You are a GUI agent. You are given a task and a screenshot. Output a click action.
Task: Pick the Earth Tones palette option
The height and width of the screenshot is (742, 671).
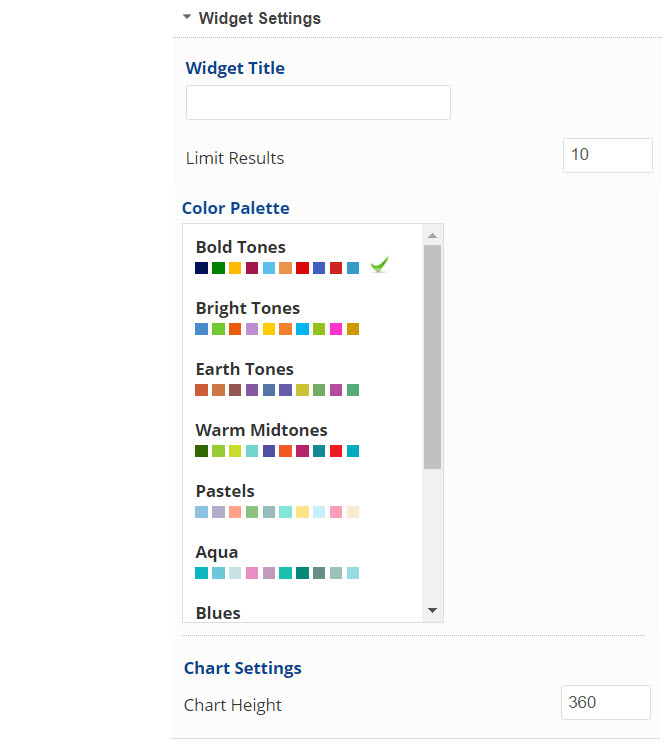[245, 369]
